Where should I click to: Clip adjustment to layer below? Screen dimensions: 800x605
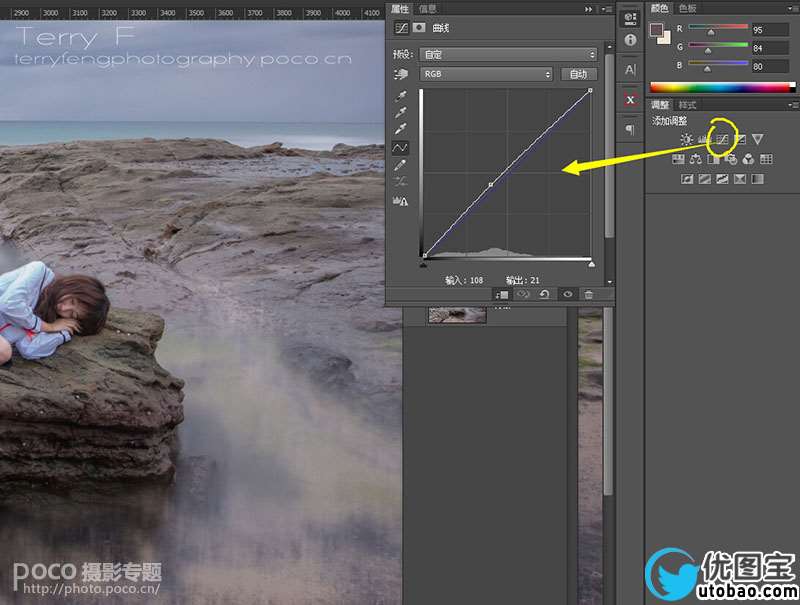502,294
